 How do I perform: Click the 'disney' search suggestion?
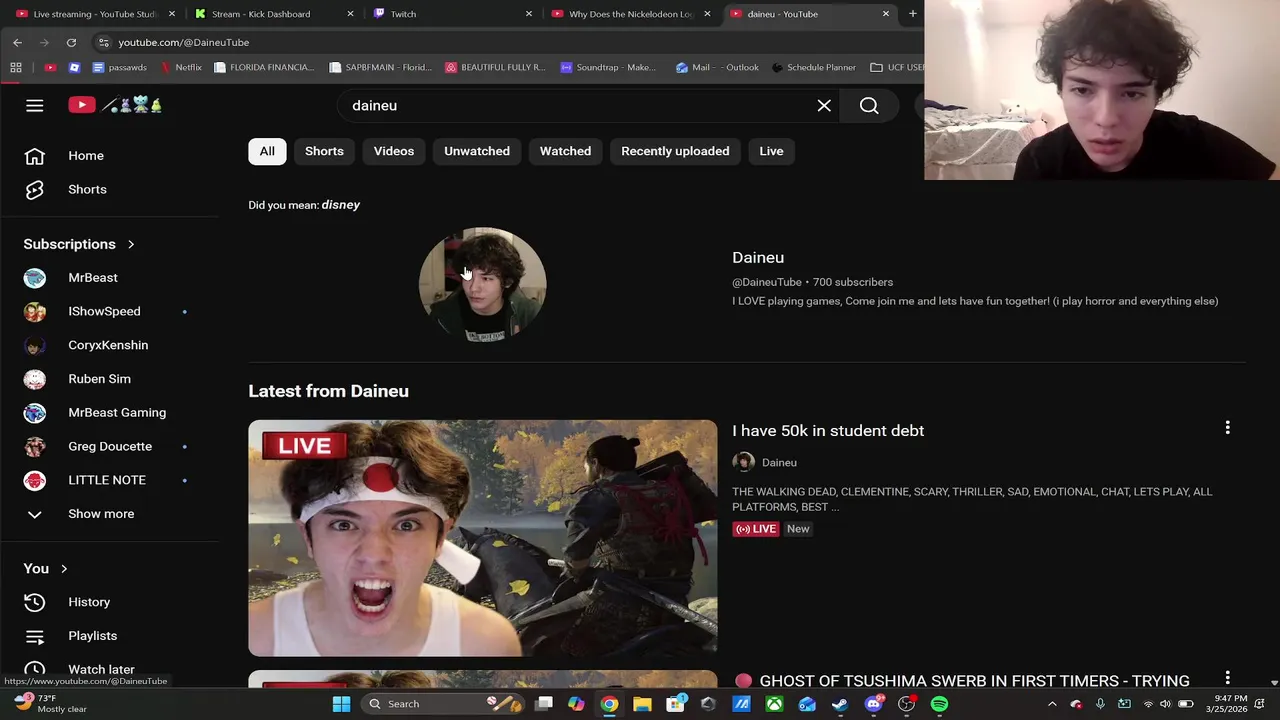[340, 205]
